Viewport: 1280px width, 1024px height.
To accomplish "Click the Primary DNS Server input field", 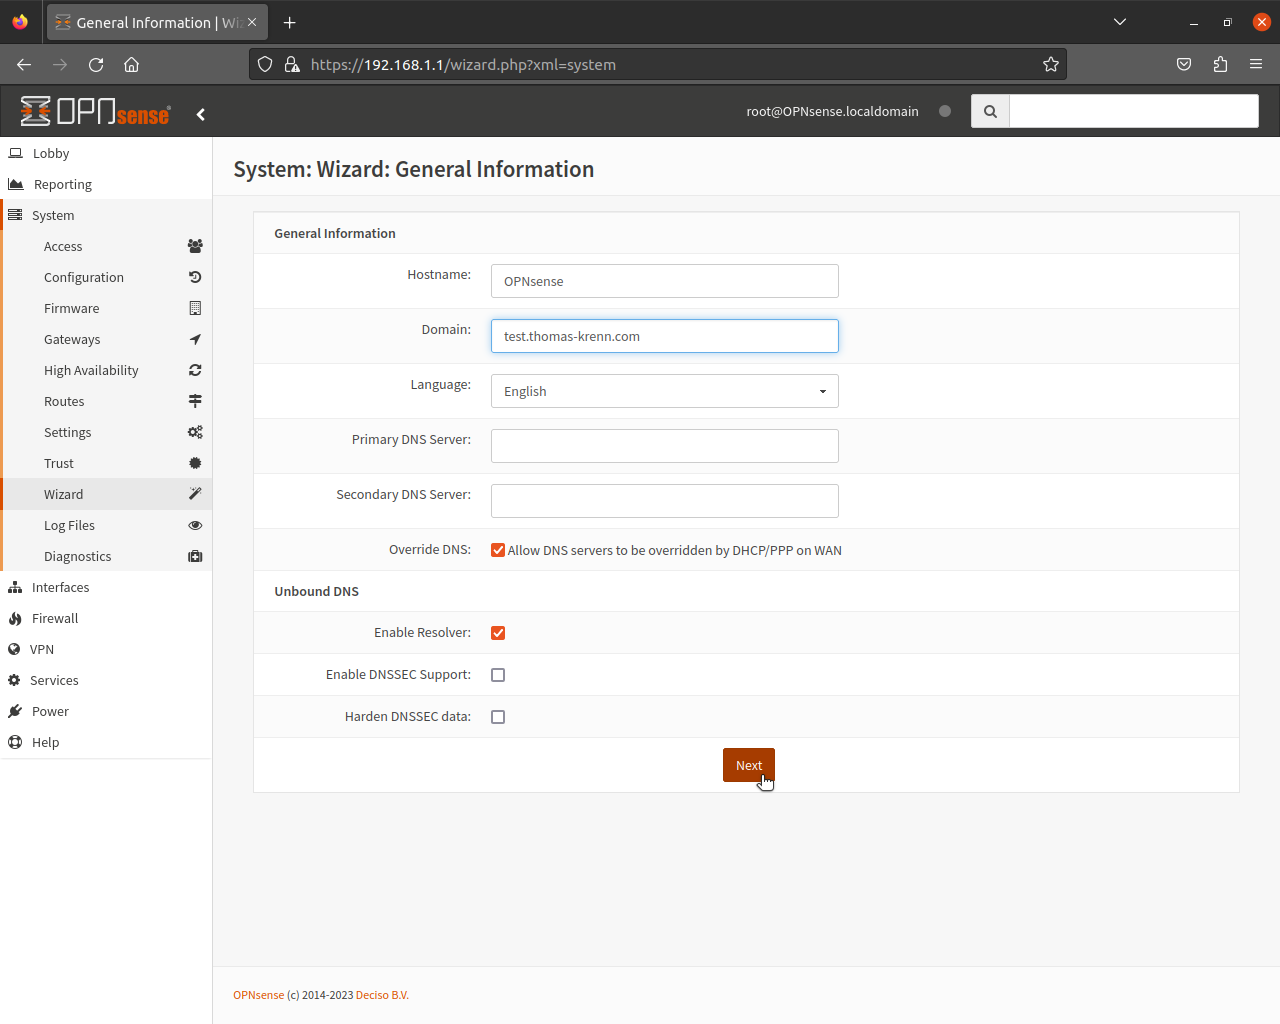I will [x=664, y=446].
